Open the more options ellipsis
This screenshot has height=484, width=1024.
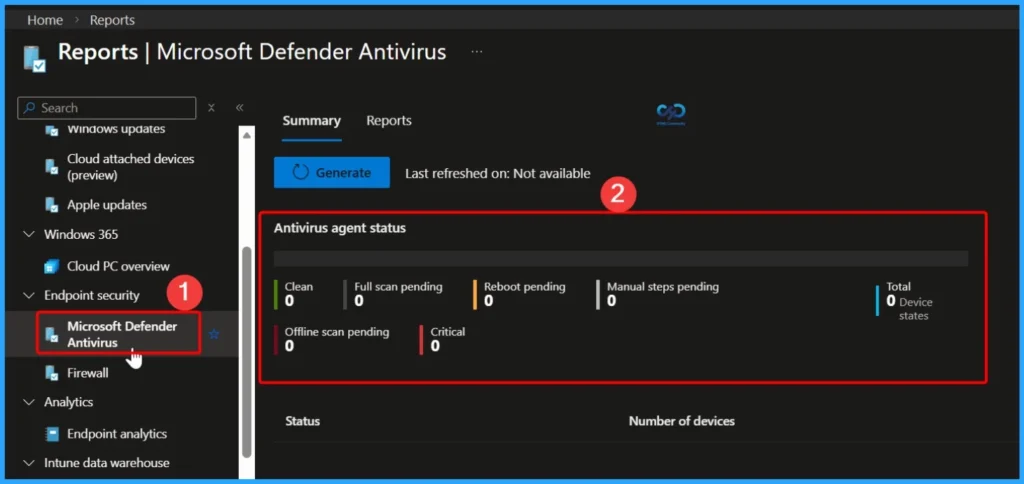477,52
